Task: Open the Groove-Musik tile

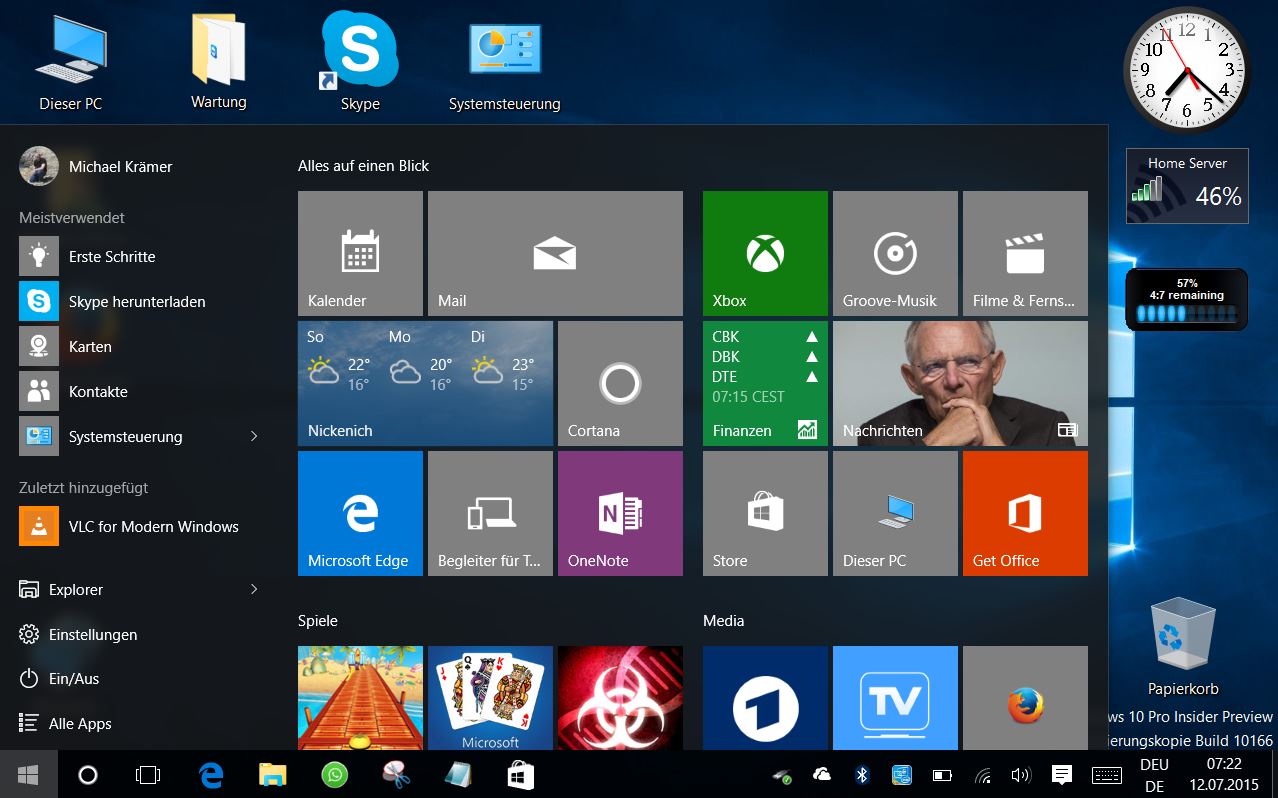Action: [x=895, y=253]
